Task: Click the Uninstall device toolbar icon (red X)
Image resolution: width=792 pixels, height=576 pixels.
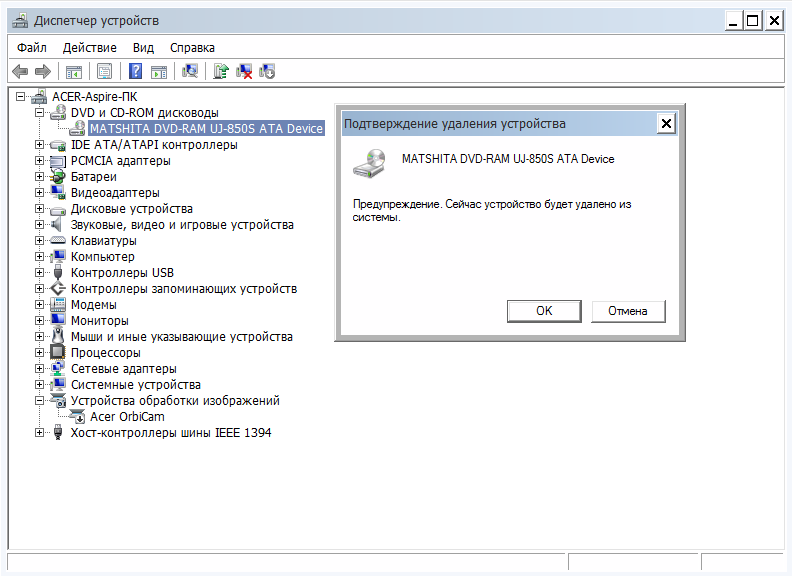Action: tap(244, 71)
